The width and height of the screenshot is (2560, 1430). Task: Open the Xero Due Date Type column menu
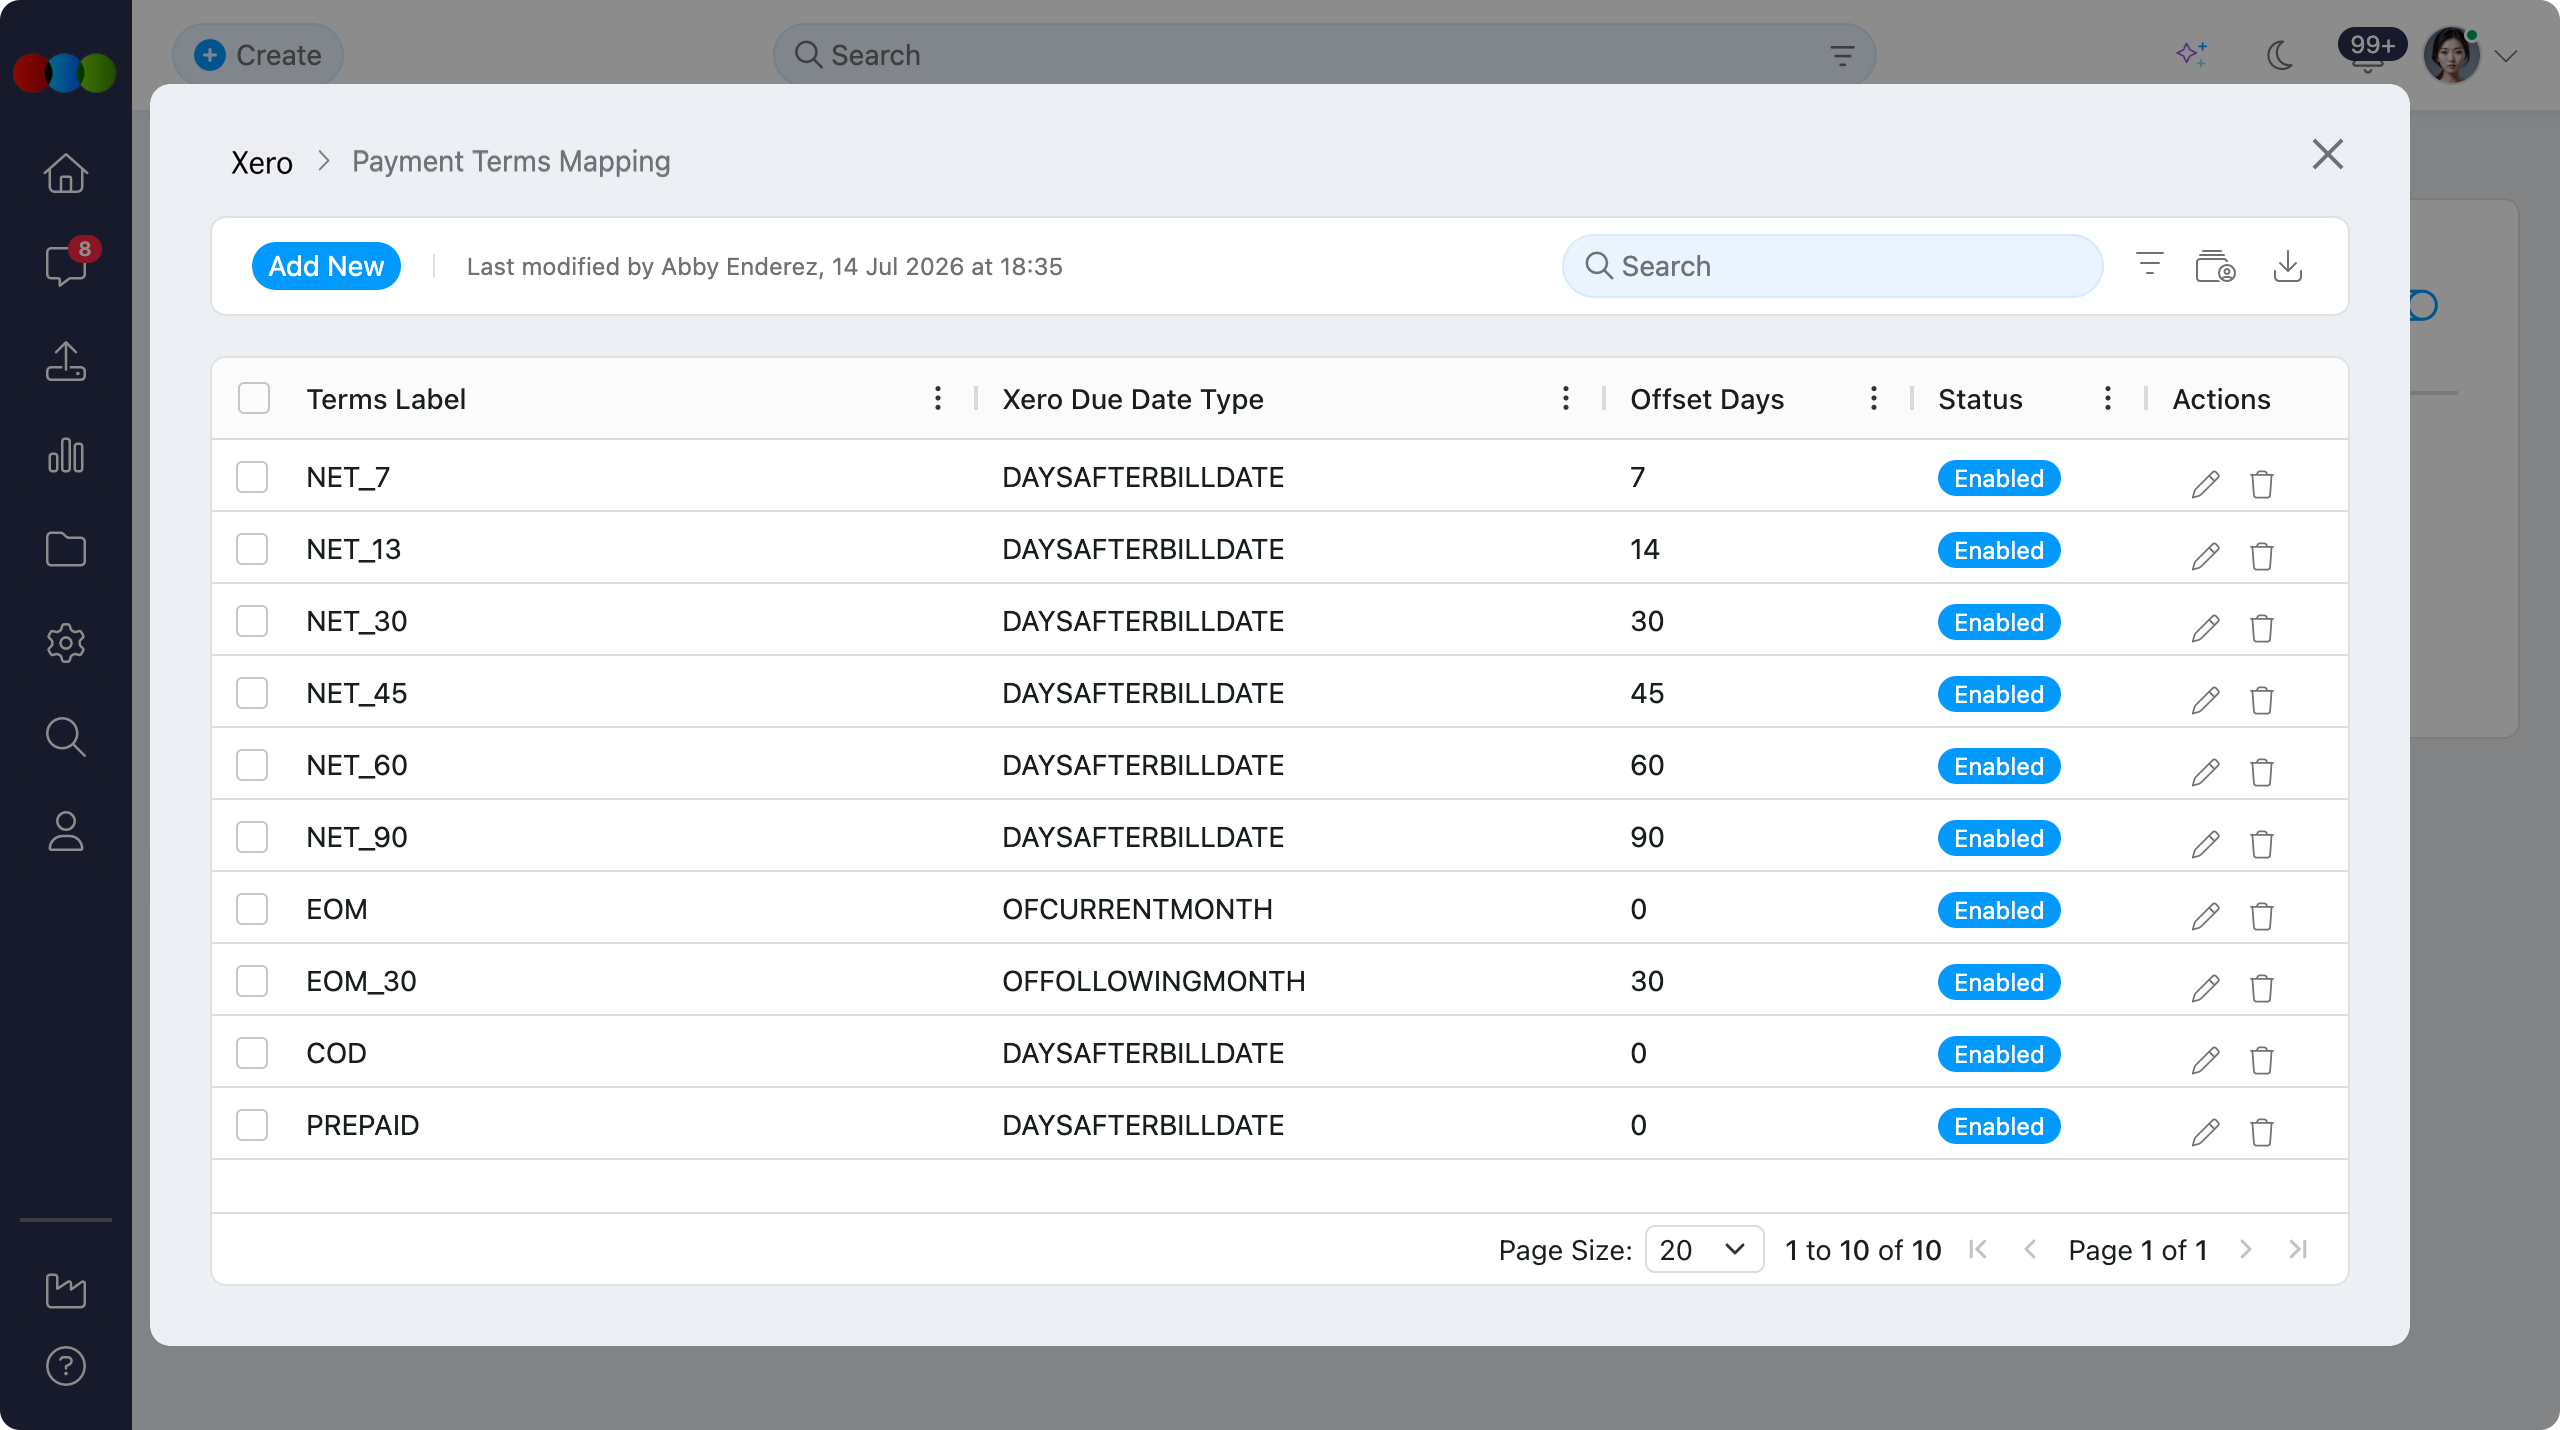click(x=1565, y=398)
